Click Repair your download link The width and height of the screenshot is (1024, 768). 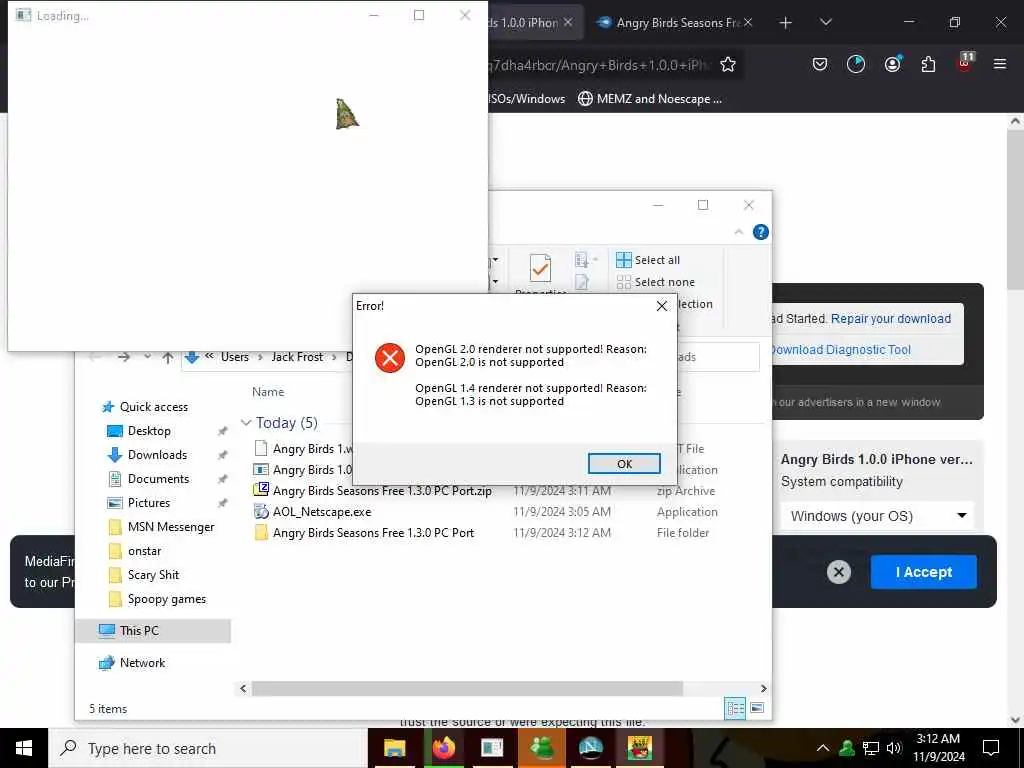coord(891,319)
